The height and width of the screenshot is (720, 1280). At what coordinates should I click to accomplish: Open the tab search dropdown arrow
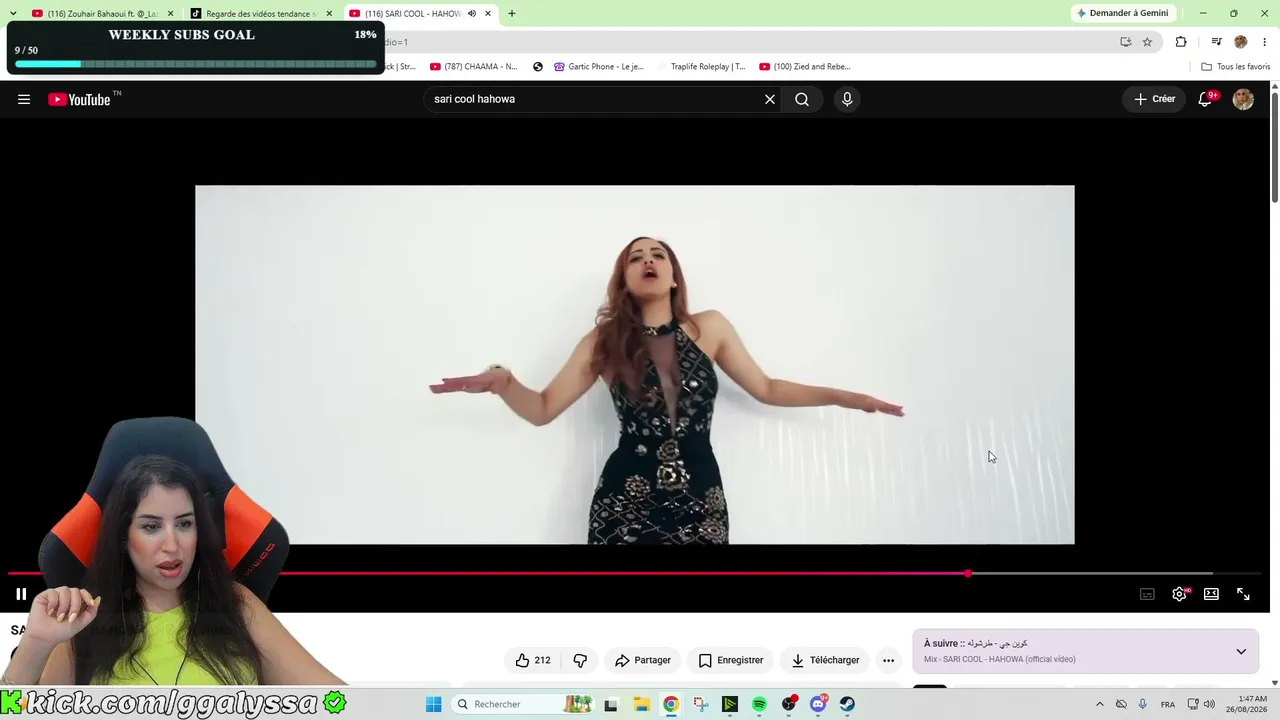[13, 13]
